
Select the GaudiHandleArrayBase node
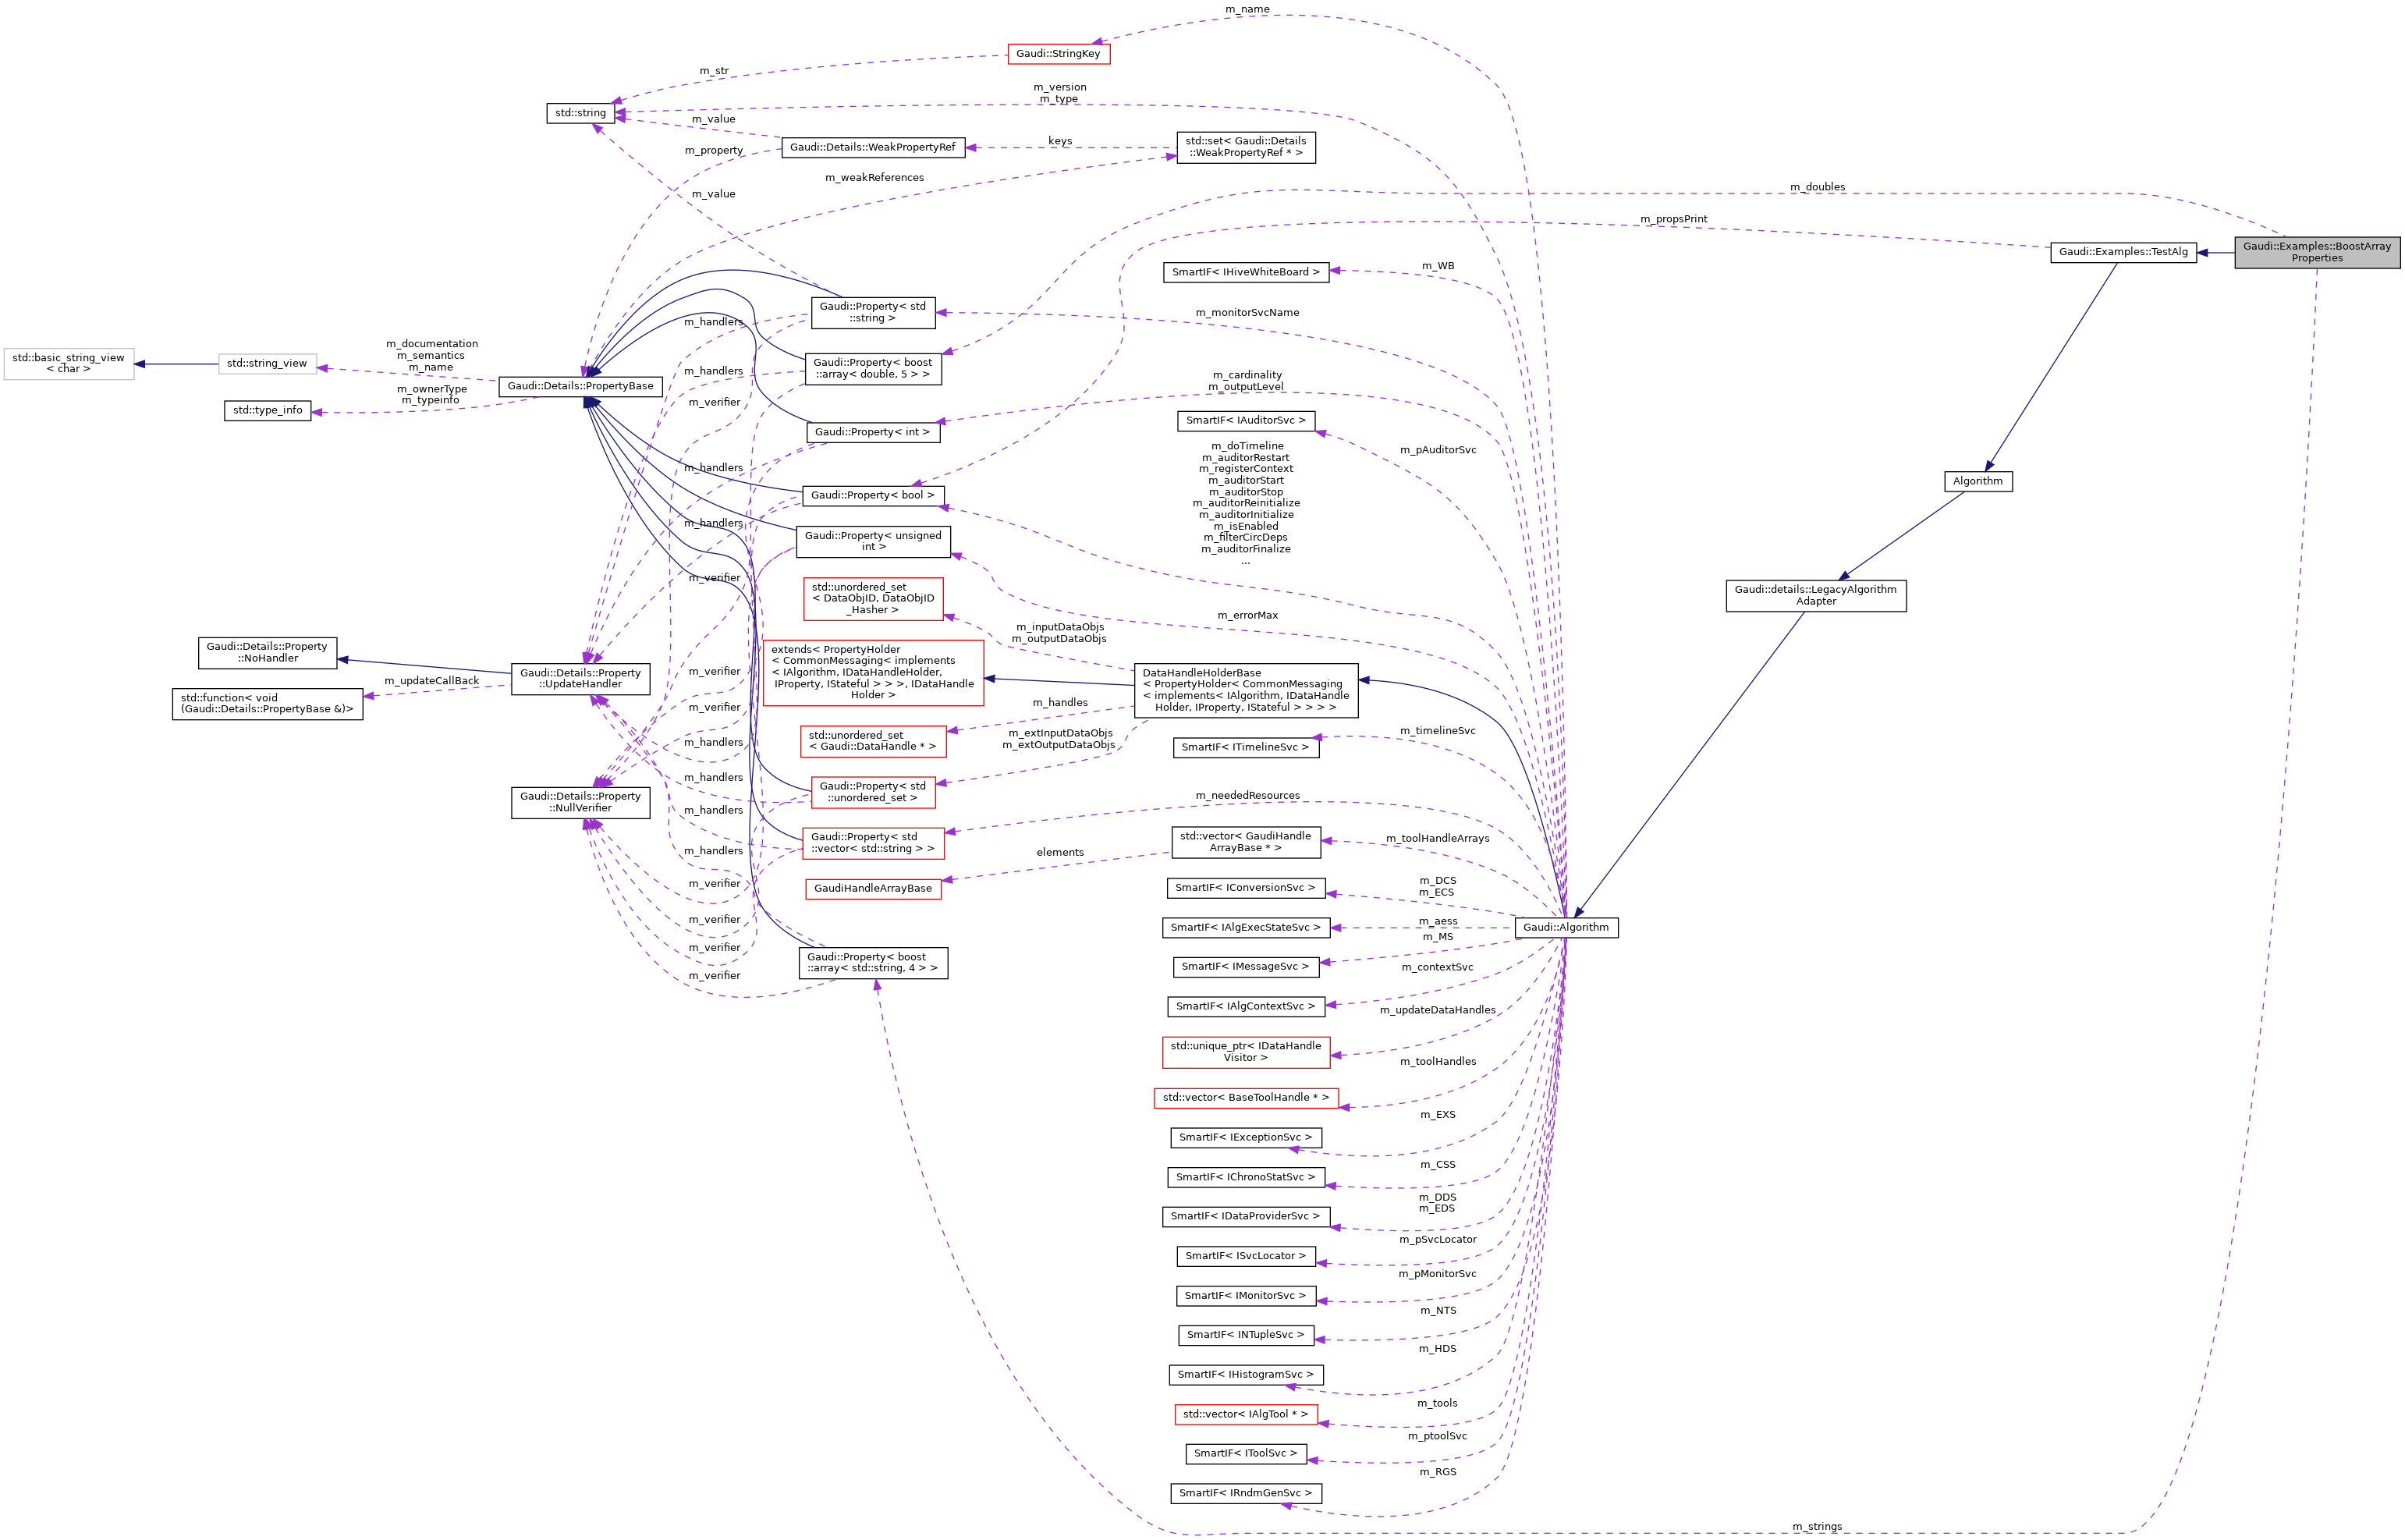click(x=873, y=889)
